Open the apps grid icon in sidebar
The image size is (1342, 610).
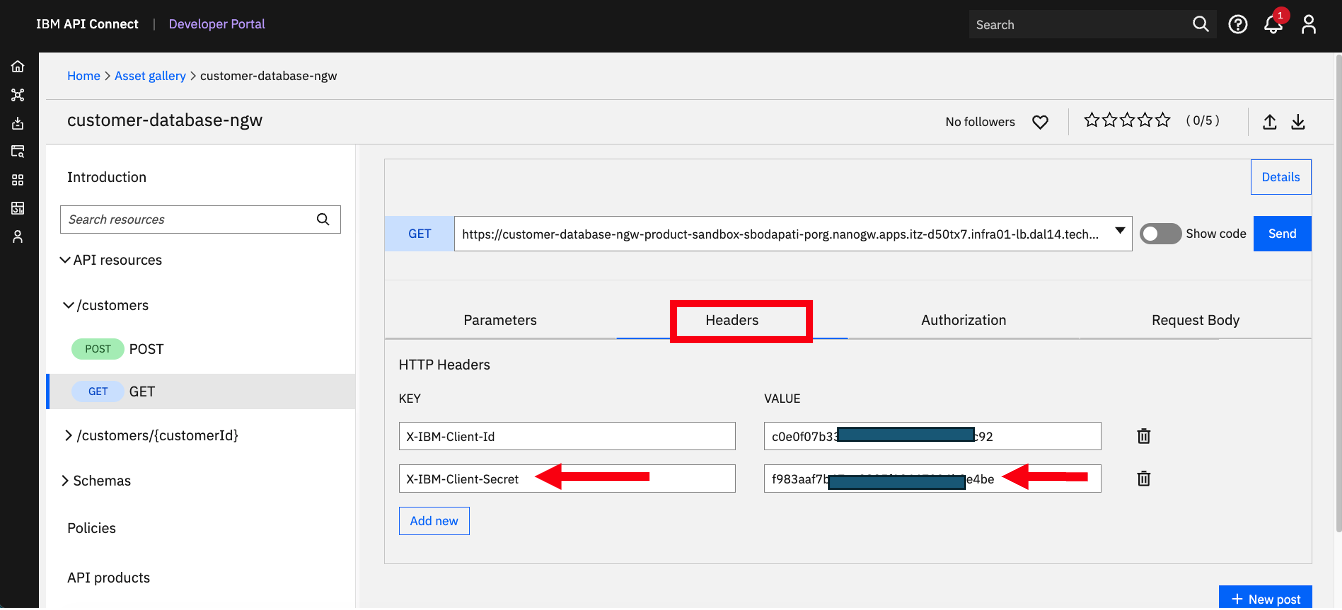point(17,180)
